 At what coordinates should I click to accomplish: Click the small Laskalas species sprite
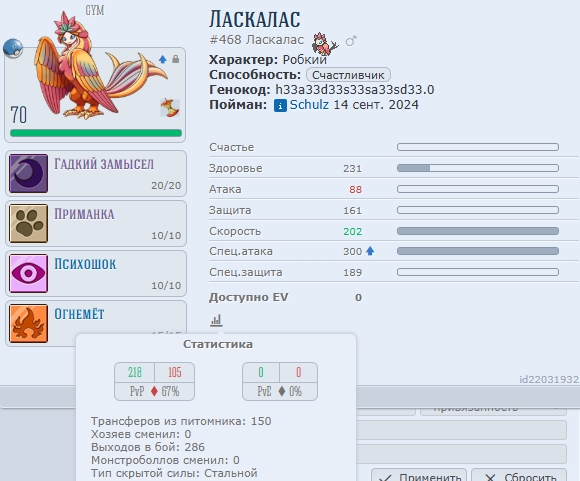pyautogui.click(x=324, y=44)
